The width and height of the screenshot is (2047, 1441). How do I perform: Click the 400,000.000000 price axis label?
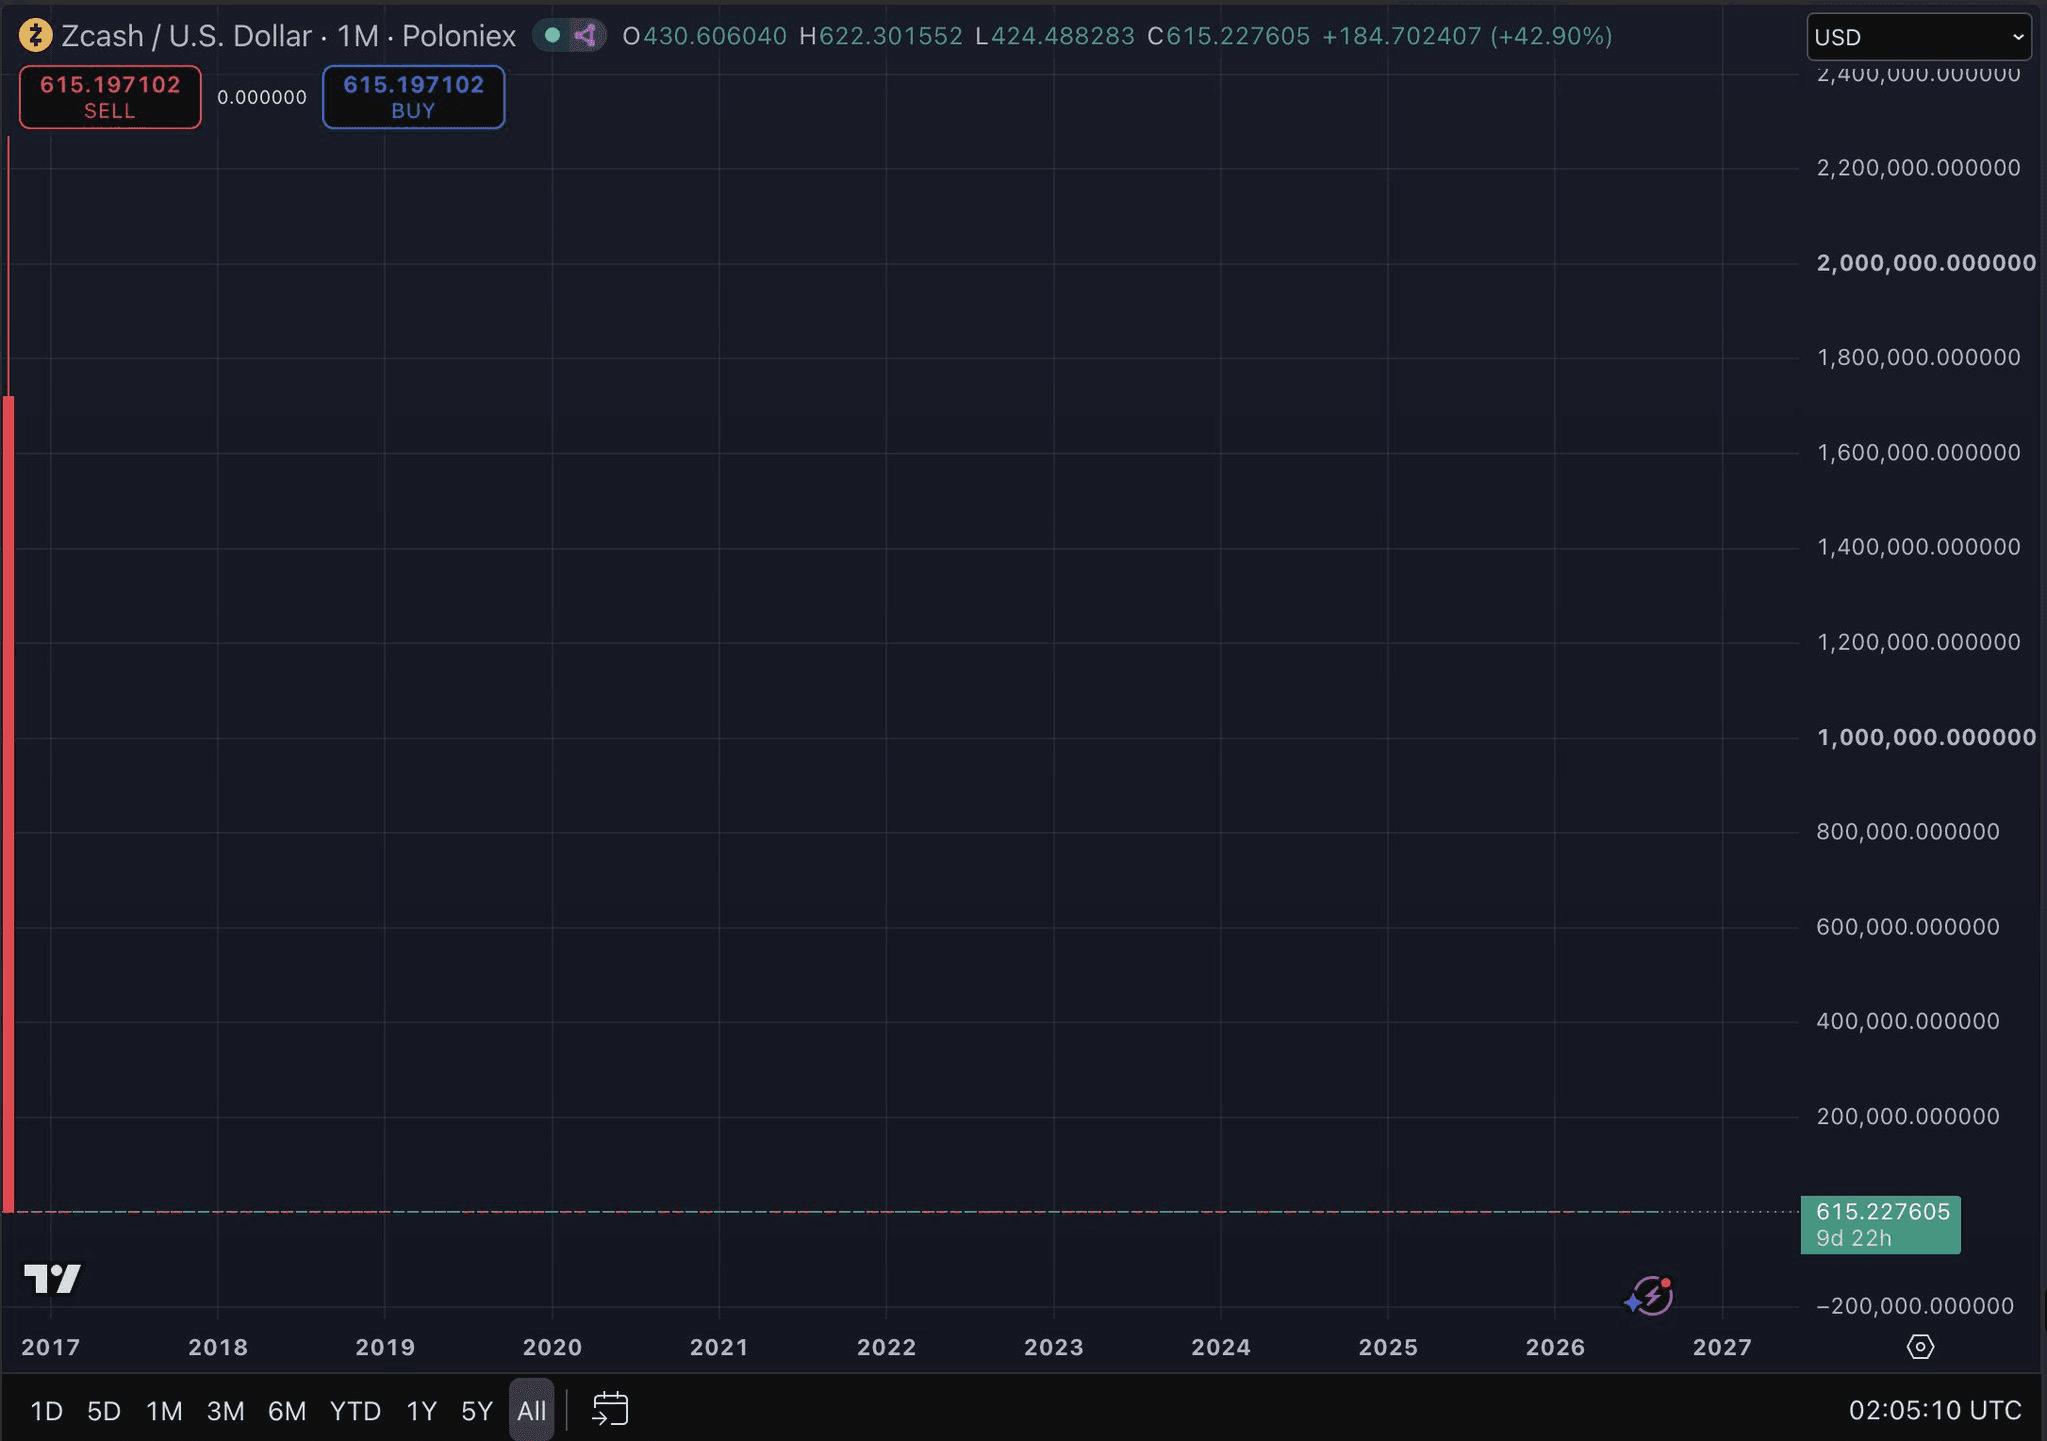click(x=1908, y=1021)
